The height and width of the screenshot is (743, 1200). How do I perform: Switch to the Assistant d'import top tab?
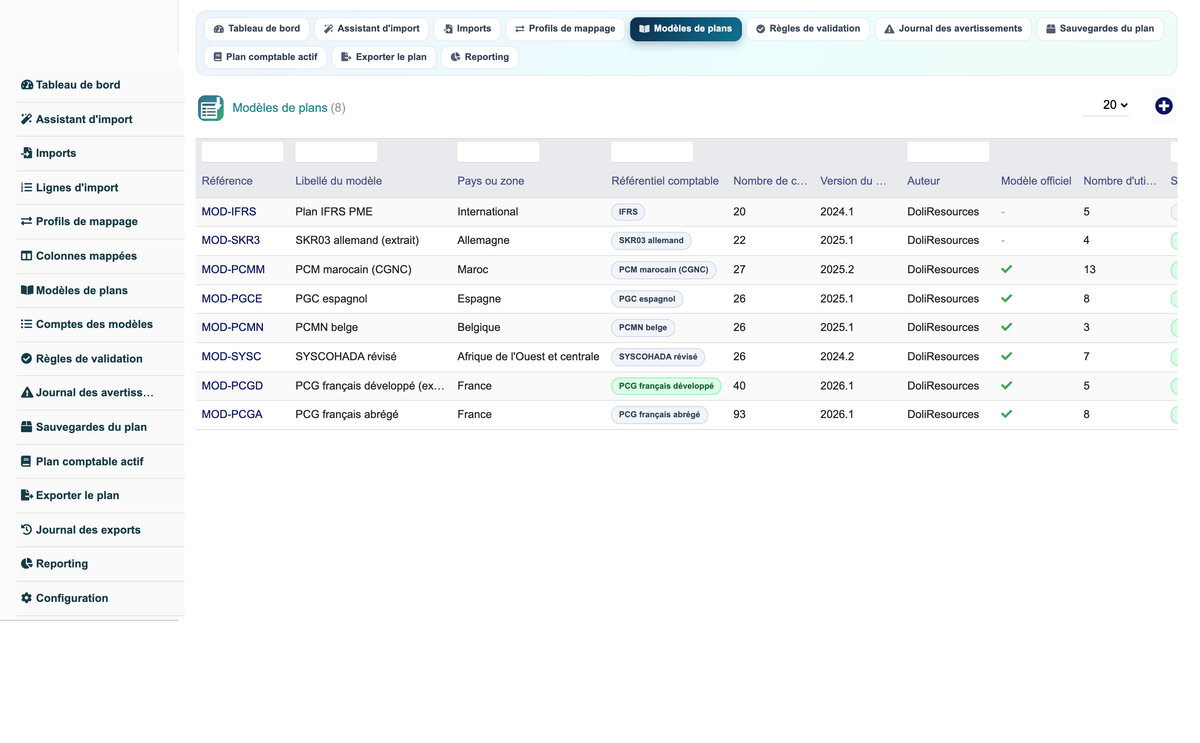[x=371, y=29]
